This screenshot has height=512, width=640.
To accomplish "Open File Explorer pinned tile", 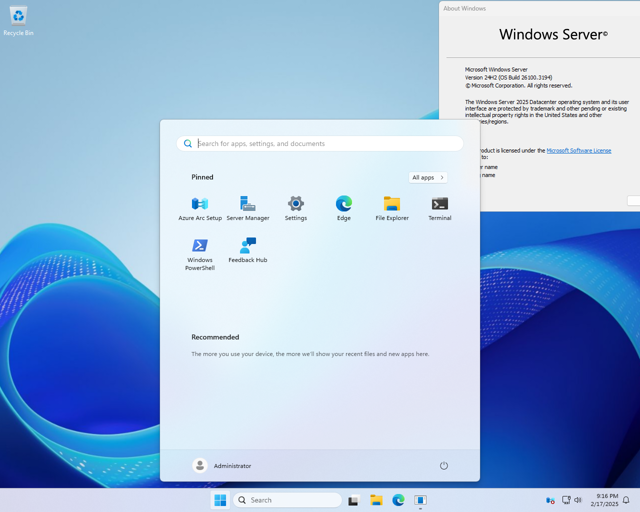I will click(x=392, y=208).
